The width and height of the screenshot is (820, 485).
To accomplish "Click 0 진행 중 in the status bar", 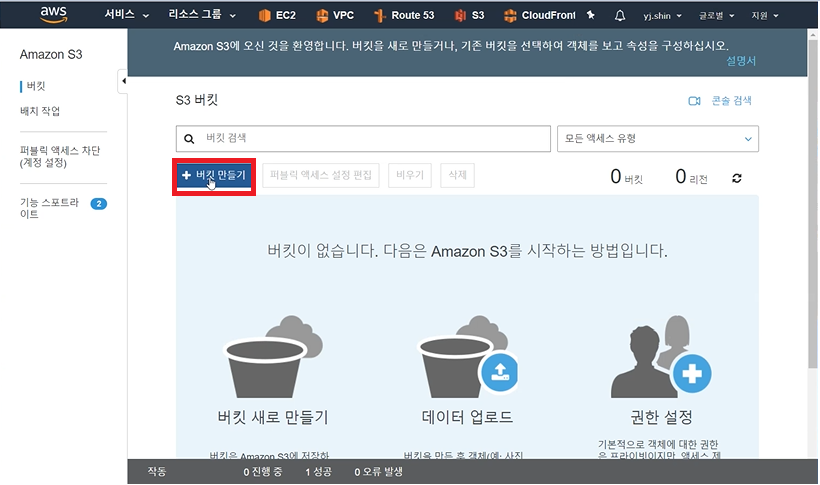I will [x=263, y=472].
